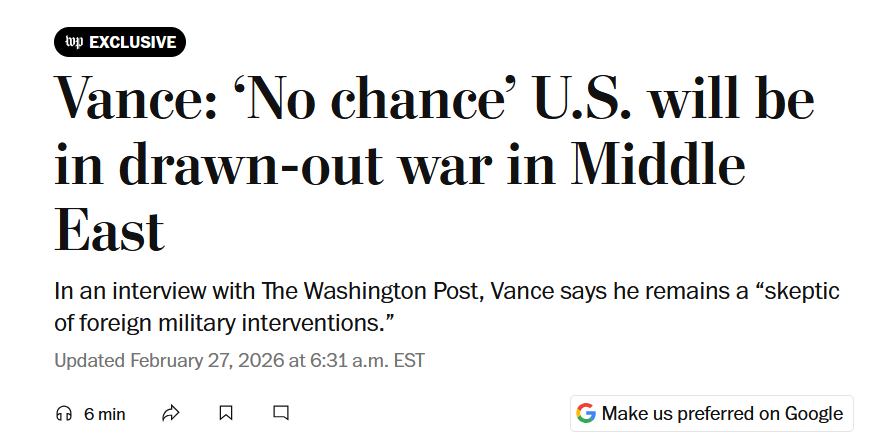
Task: Click the EXCLUSIVE badge label
Action: [132, 42]
